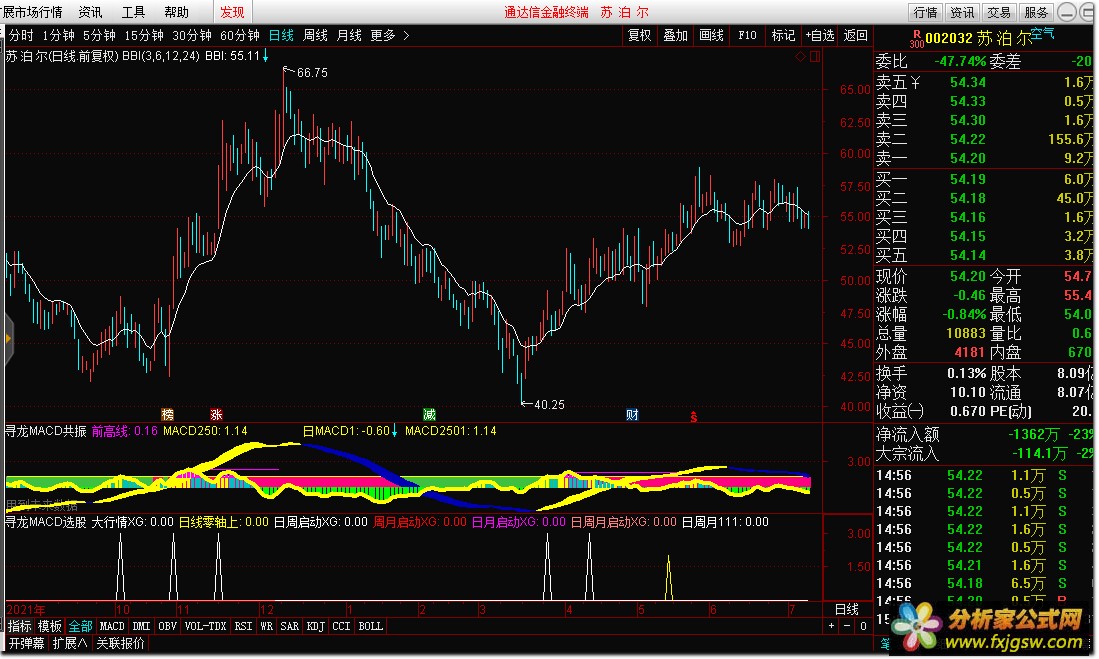The image size is (1099, 659).
Task: Switch to the 15分钟 chart
Action: (144, 35)
